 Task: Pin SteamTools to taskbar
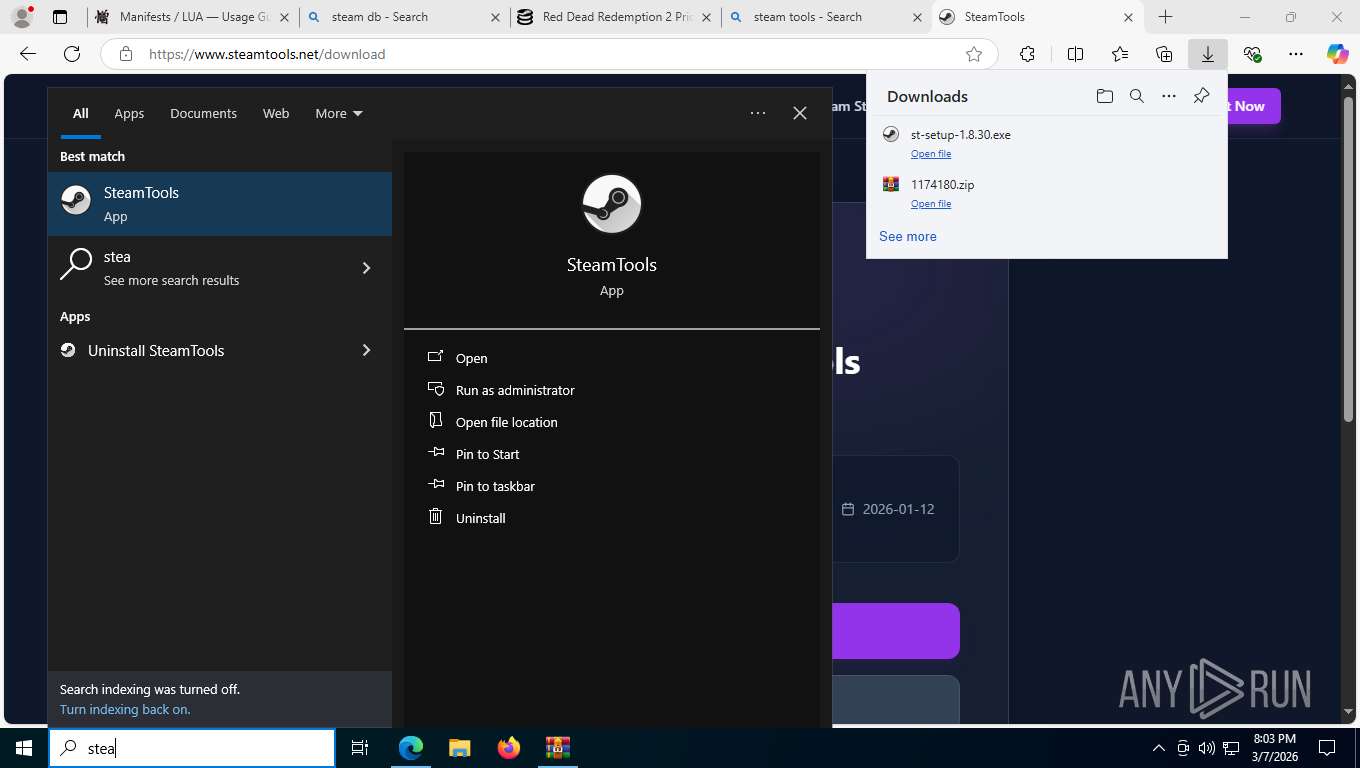(x=495, y=486)
